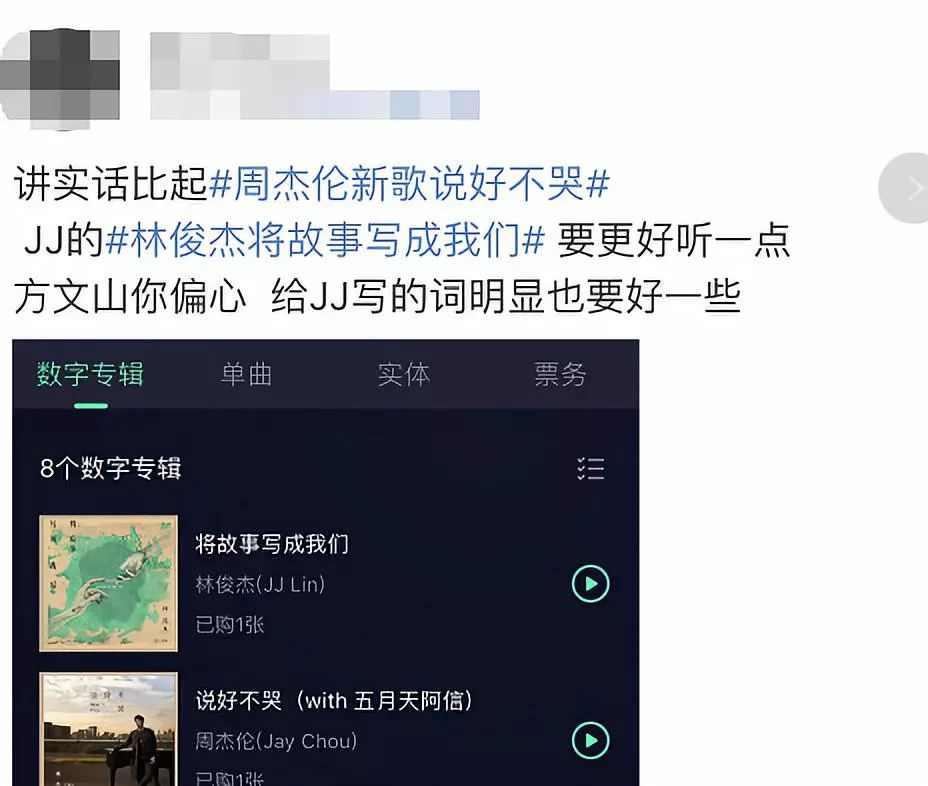Switch to the 票务 tab
The width and height of the screenshot is (928, 786).
pos(560,374)
